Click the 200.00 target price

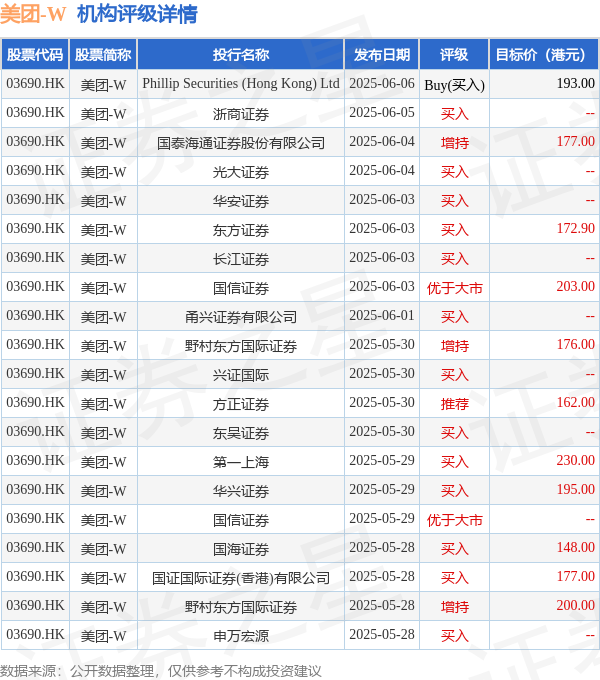pos(575,605)
